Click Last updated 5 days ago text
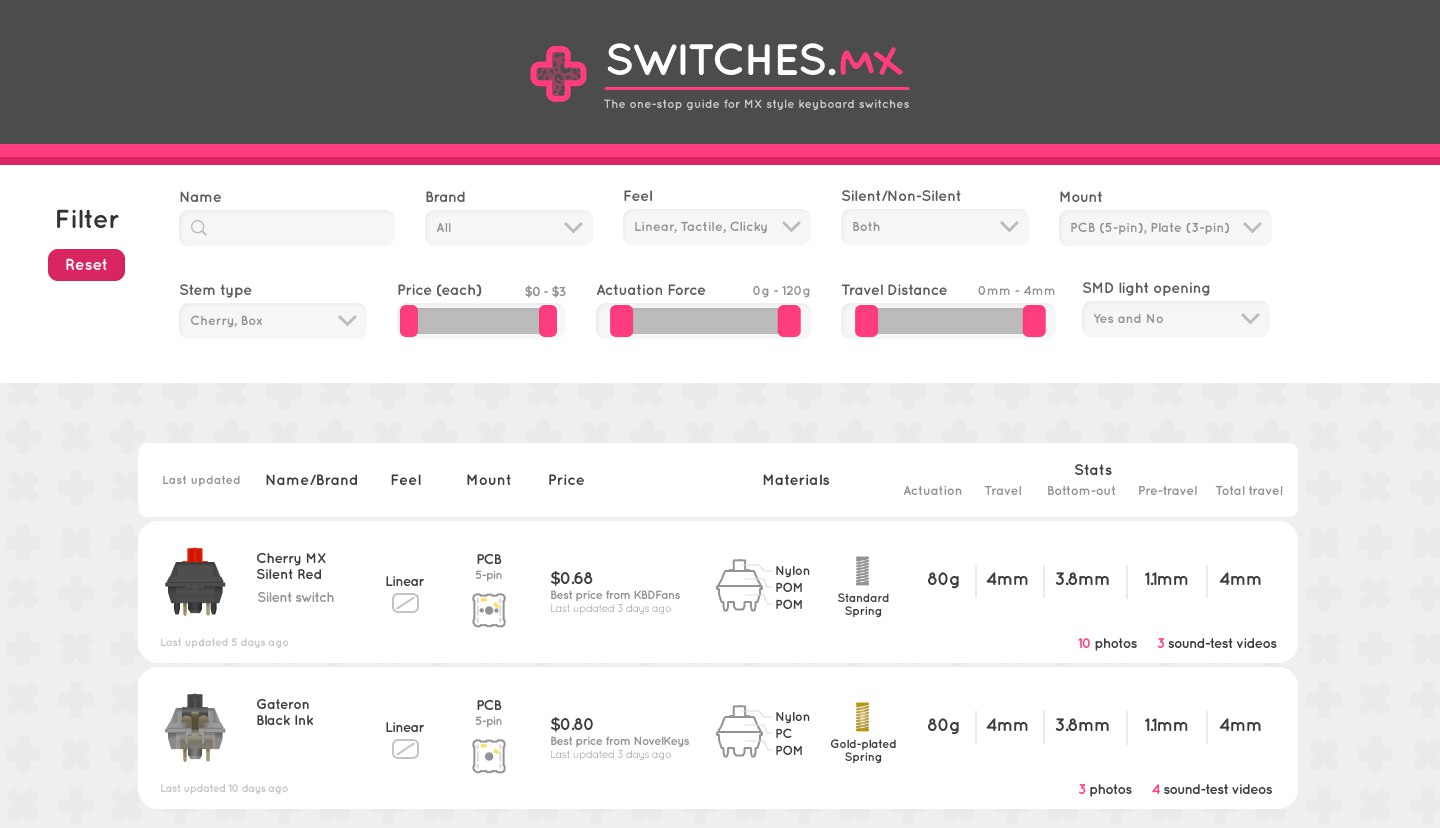This screenshot has height=828, width=1440. tap(224, 642)
